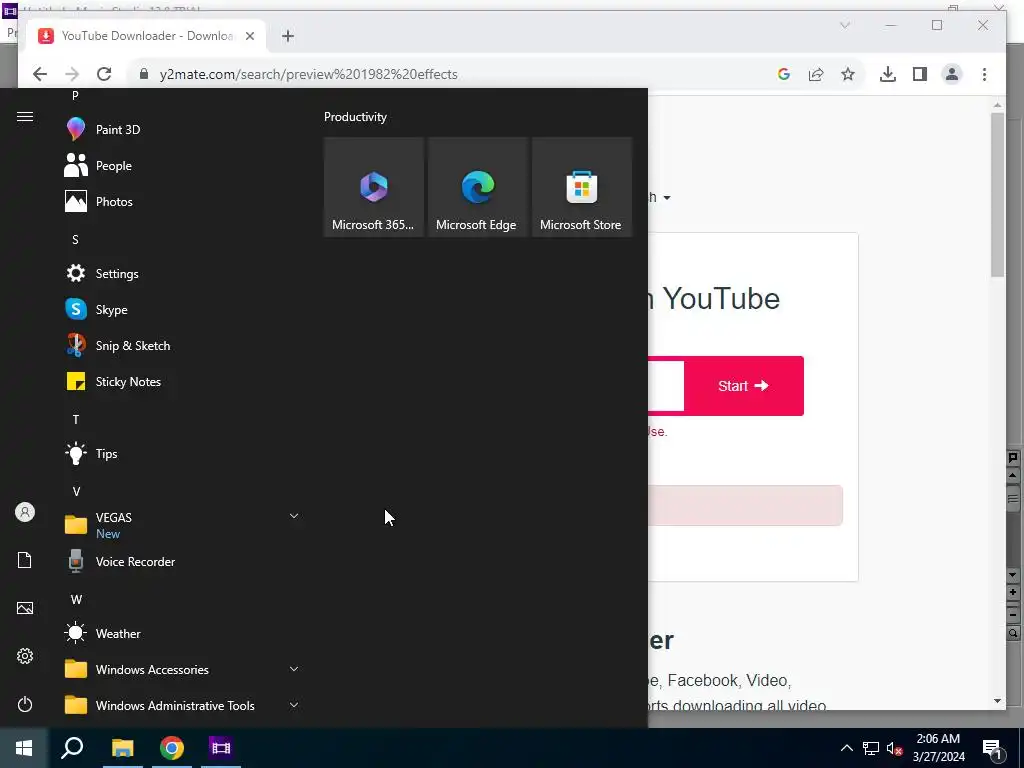
Task: Open Chrome three-dot menu
Action: 984,74
